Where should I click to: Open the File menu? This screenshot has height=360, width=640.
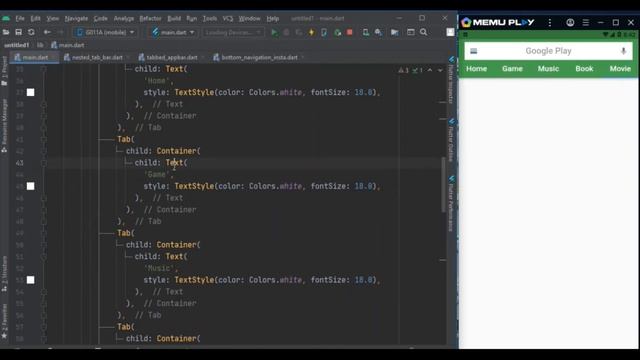(20, 18)
